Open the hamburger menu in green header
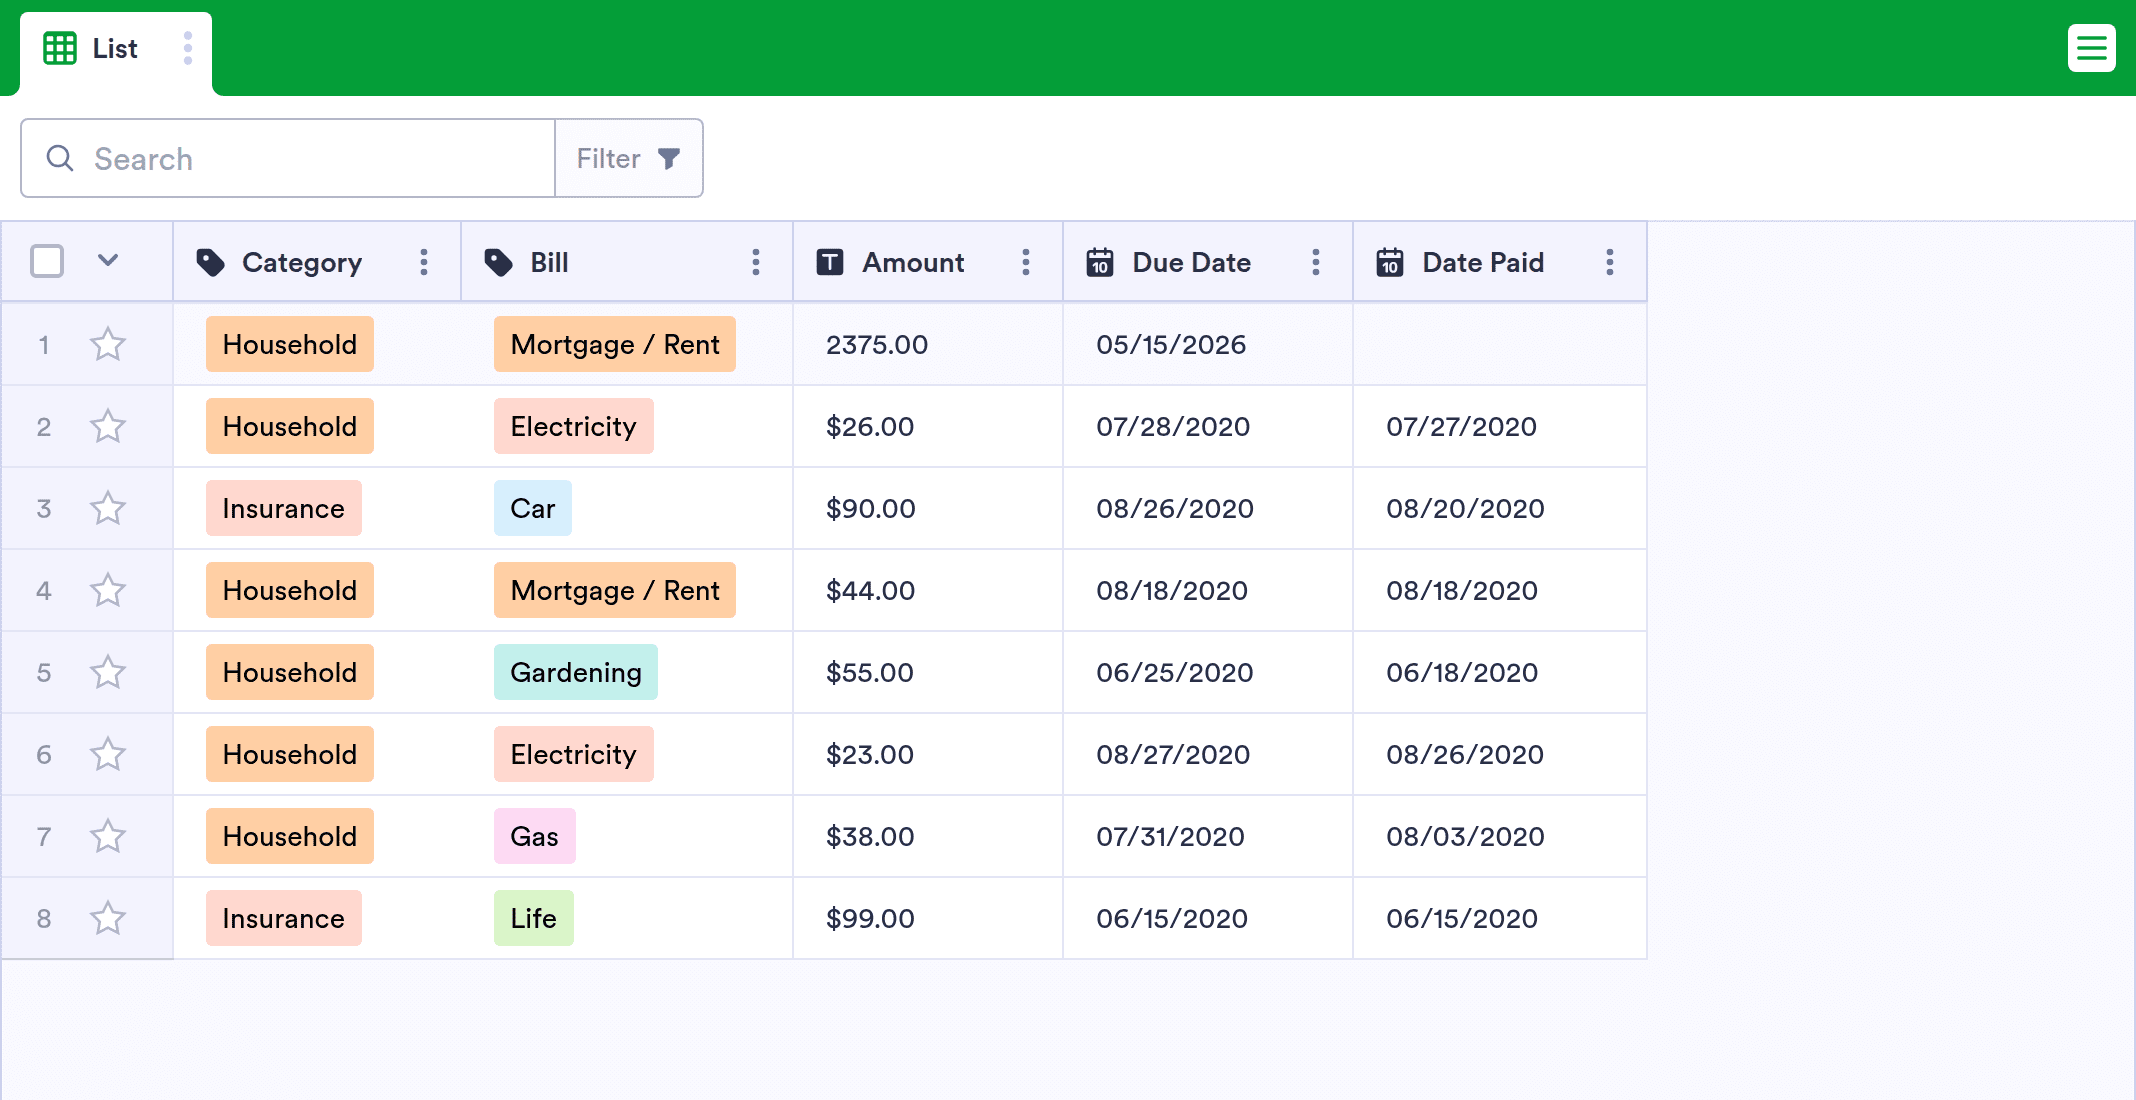 [x=2091, y=48]
